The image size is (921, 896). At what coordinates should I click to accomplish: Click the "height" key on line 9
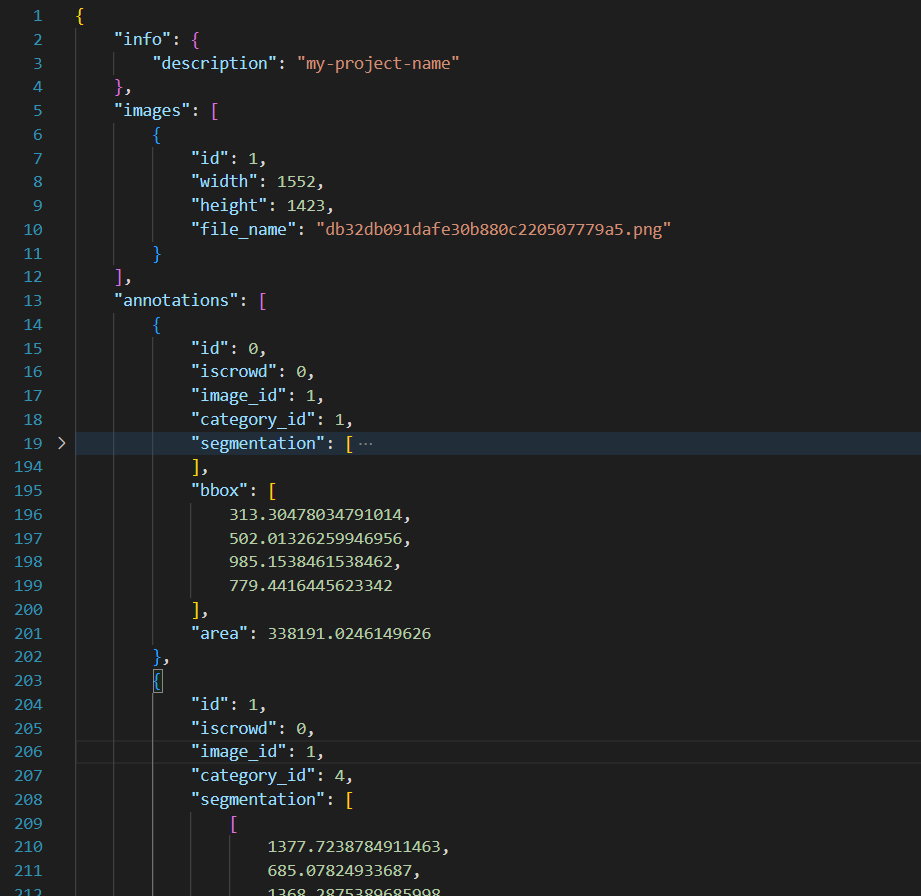[x=229, y=206]
